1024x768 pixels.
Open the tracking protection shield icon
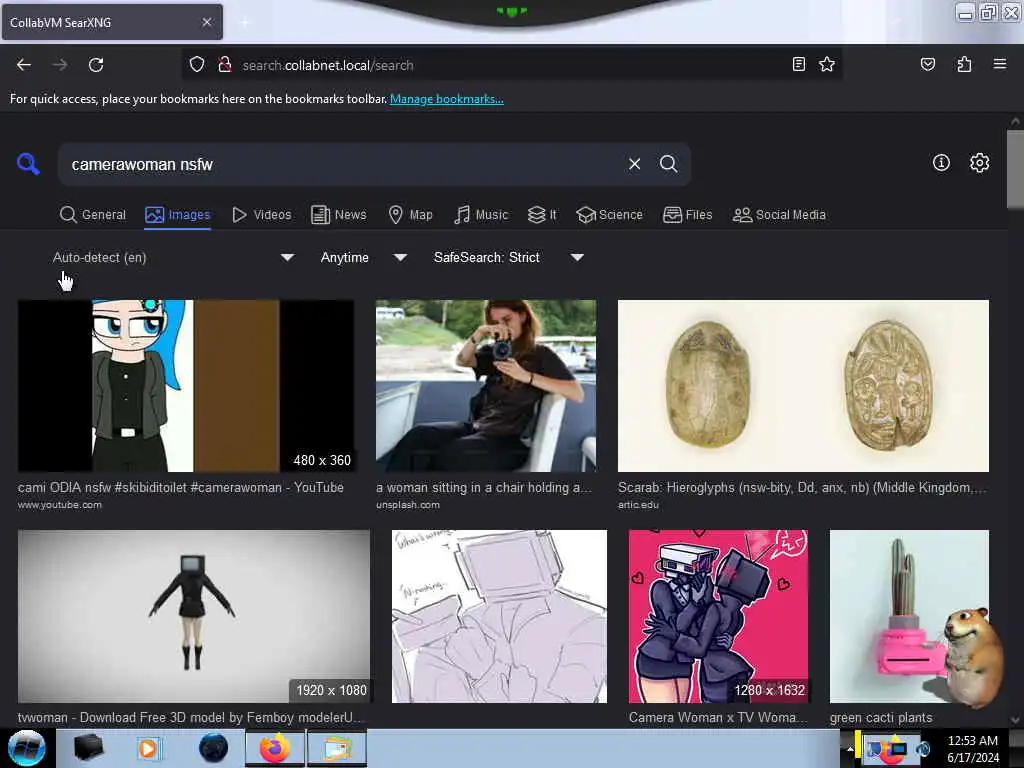point(197,65)
